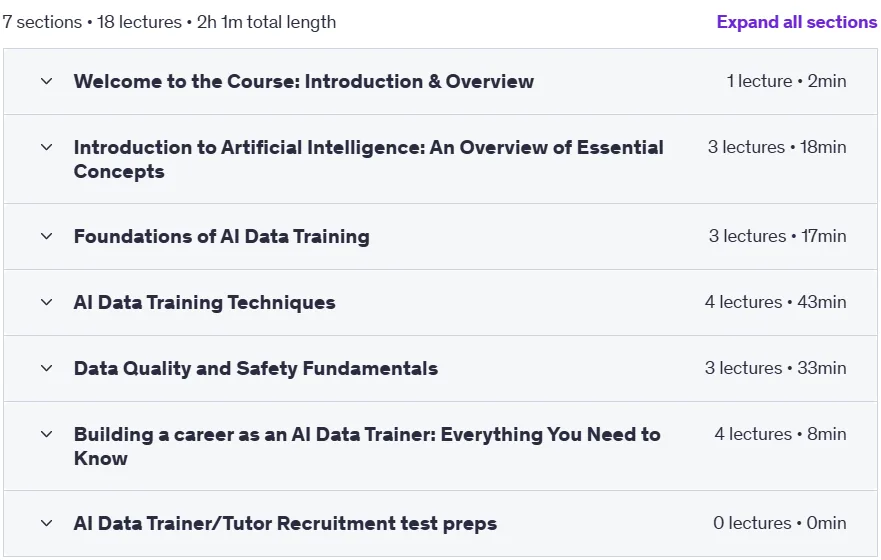Image resolution: width=881 pixels, height=560 pixels.
Task: Expand Introduction to Artificial Intelligence section chevron
Action: 47,148
